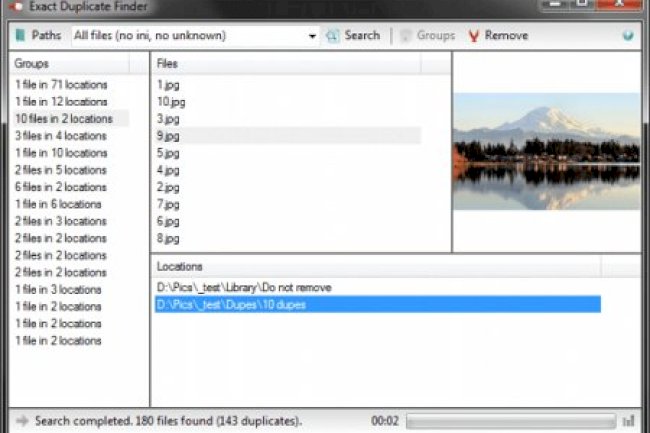This screenshot has height=433, width=650.
Task: Click the Files column header
Action: click(x=285, y=64)
